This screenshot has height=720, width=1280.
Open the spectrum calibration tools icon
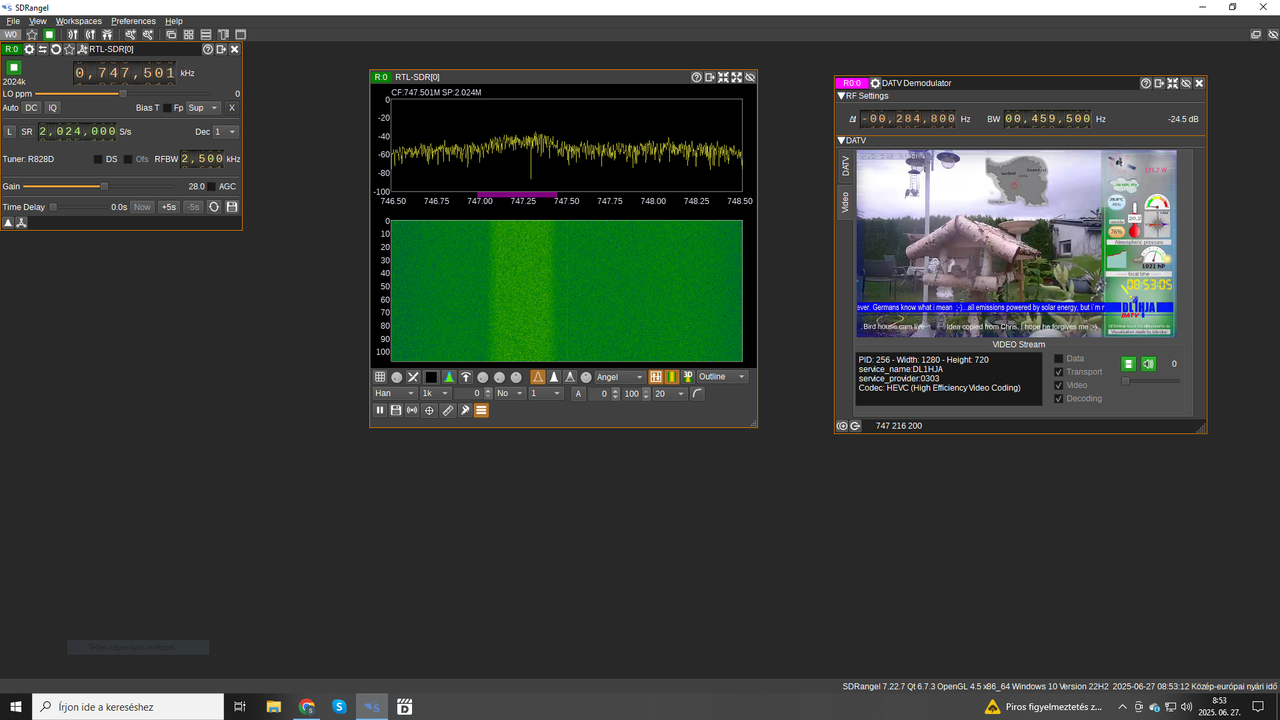click(x=465, y=410)
